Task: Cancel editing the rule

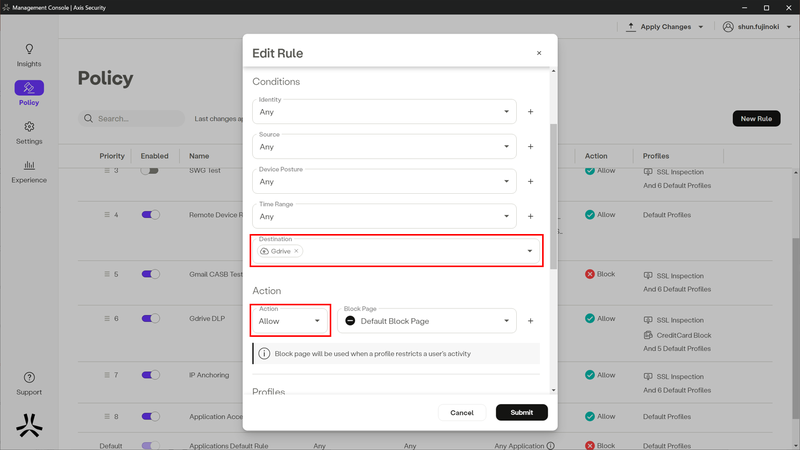Action: (462, 412)
